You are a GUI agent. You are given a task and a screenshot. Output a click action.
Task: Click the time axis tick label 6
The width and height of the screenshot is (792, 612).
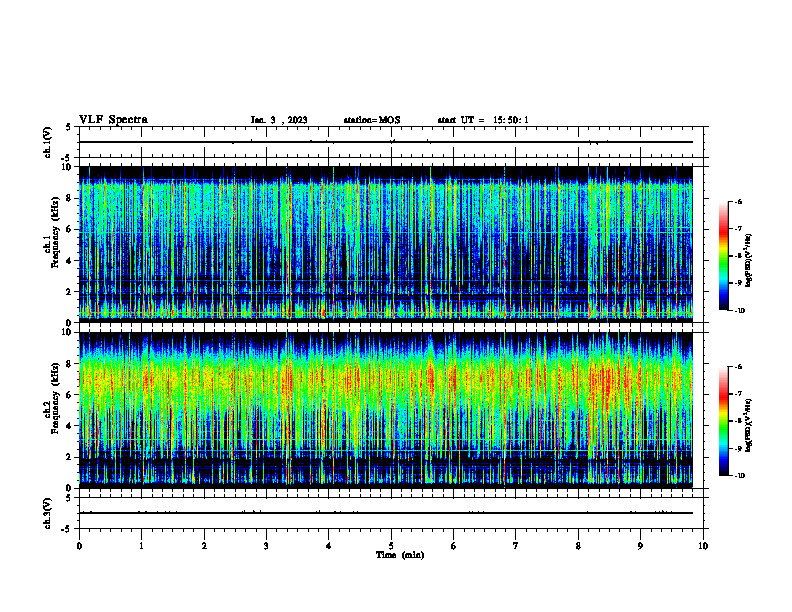coord(454,546)
